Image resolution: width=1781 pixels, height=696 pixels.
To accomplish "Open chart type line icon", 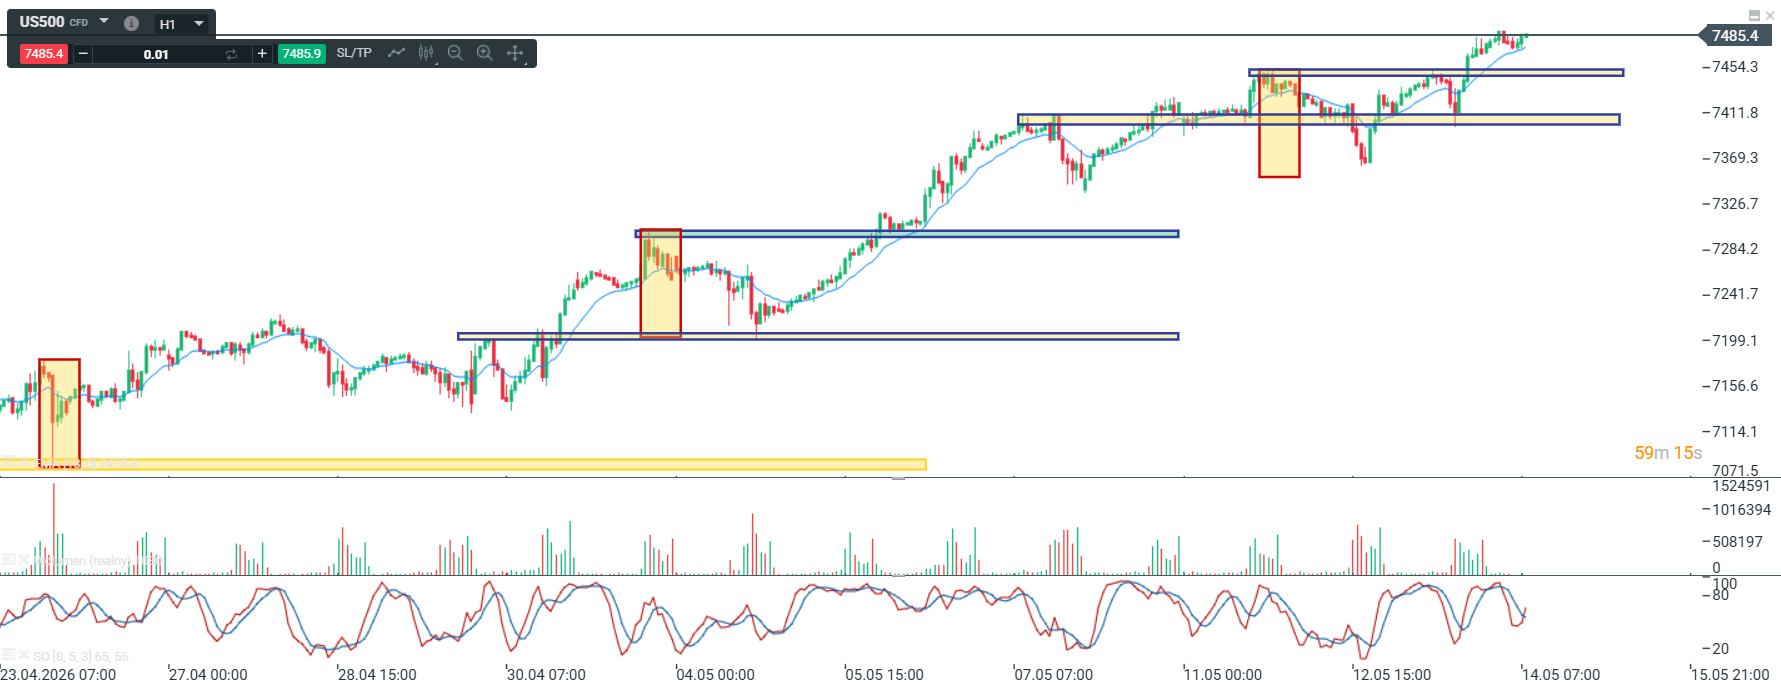I will pos(396,53).
